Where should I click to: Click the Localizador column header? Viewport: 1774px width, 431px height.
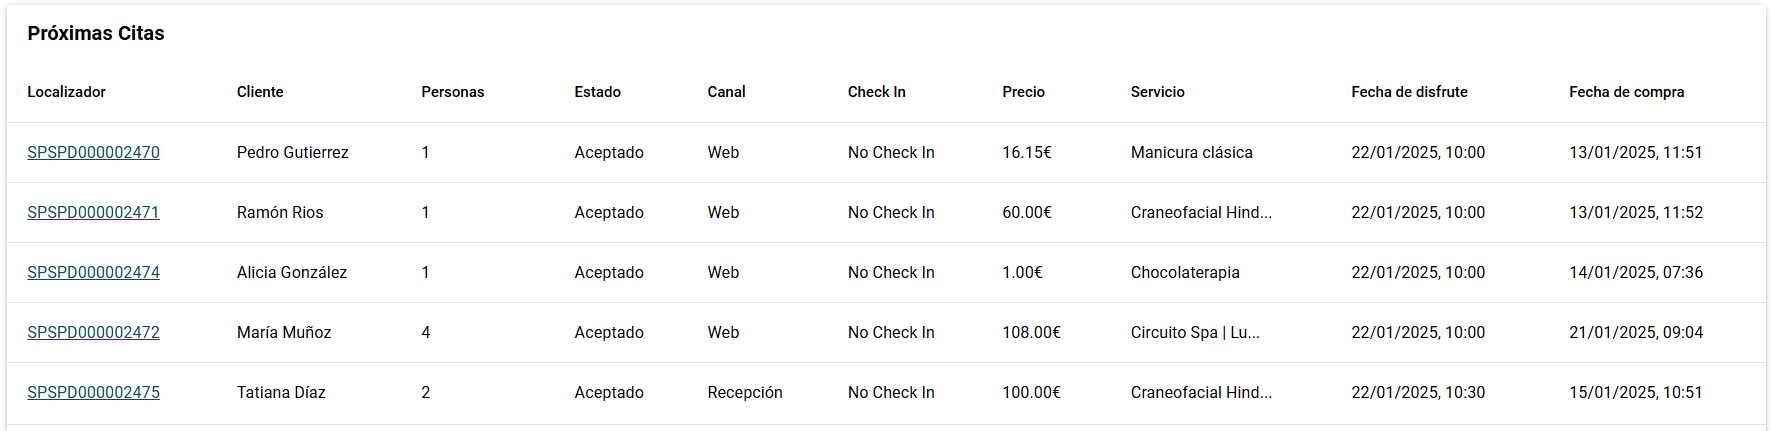click(x=66, y=92)
